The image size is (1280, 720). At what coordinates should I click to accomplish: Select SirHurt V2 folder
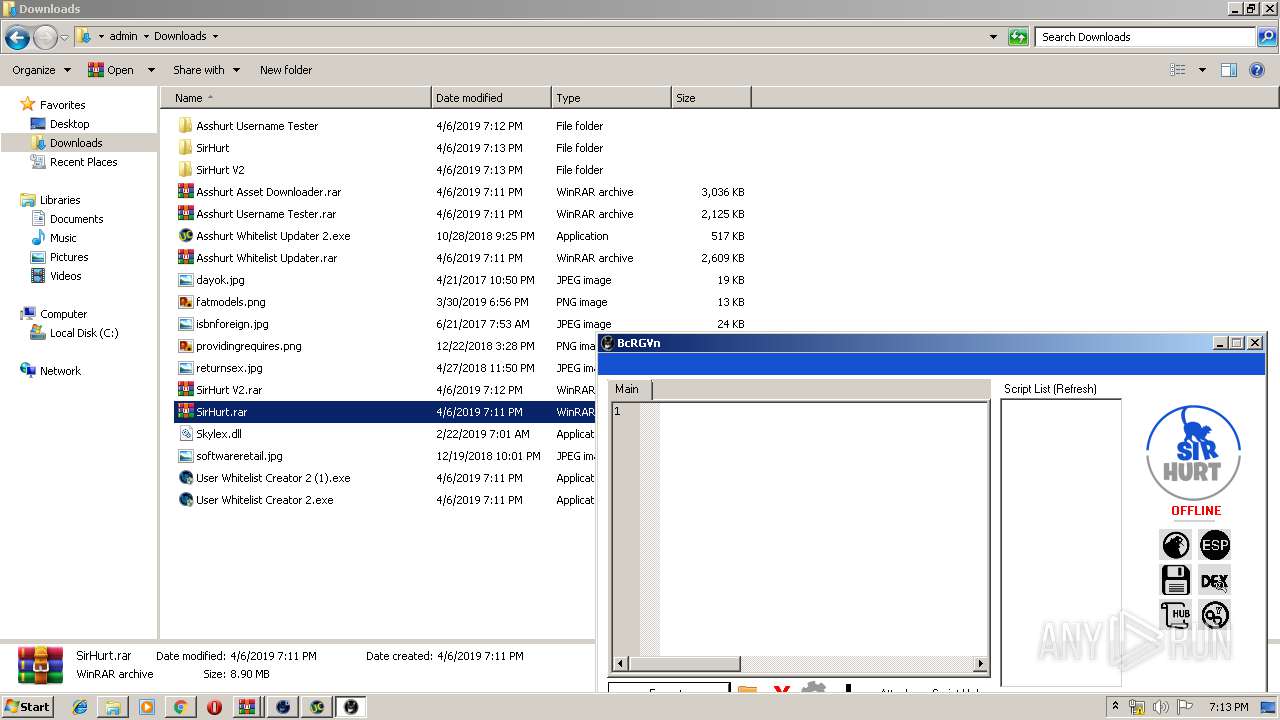220,170
